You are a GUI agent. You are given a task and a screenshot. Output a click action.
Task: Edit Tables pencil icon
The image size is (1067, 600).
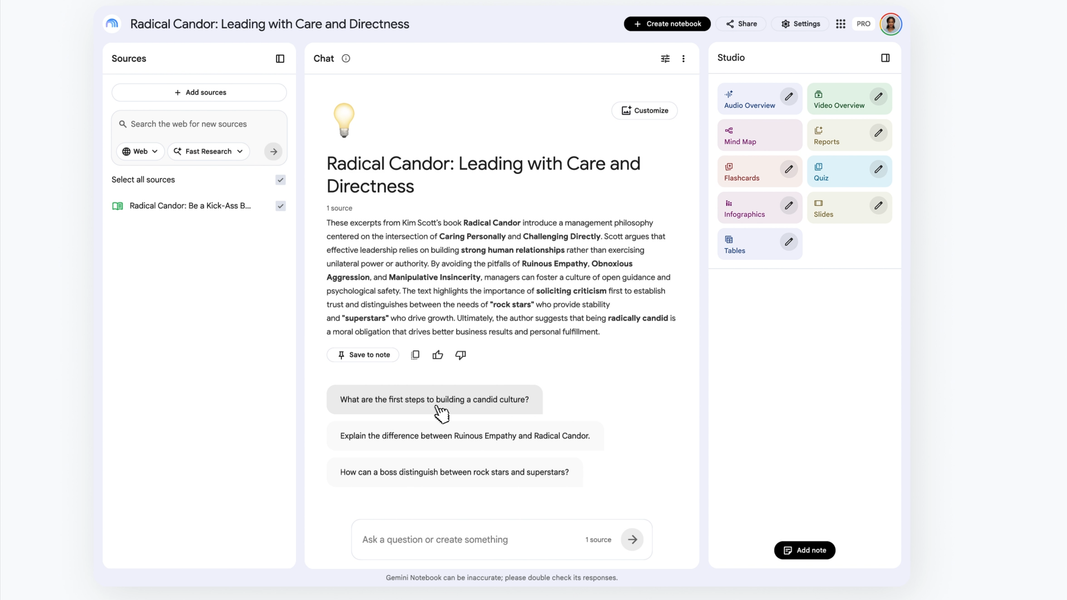[789, 241]
